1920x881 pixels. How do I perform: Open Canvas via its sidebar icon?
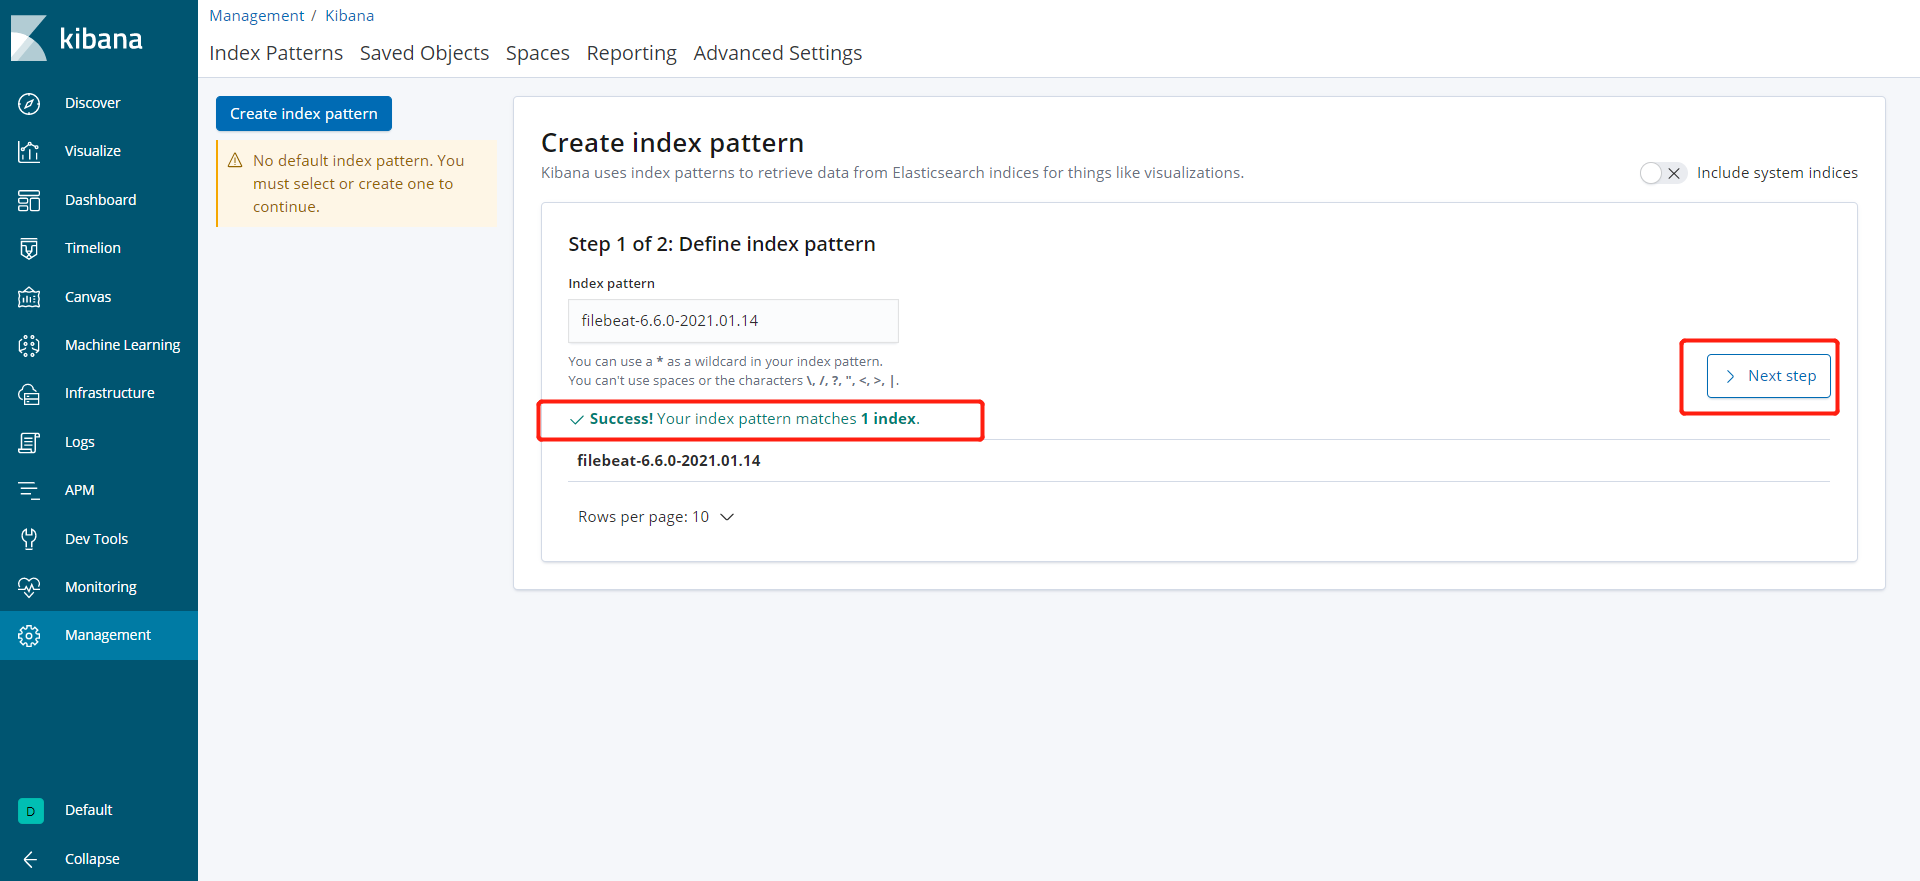point(29,297)
